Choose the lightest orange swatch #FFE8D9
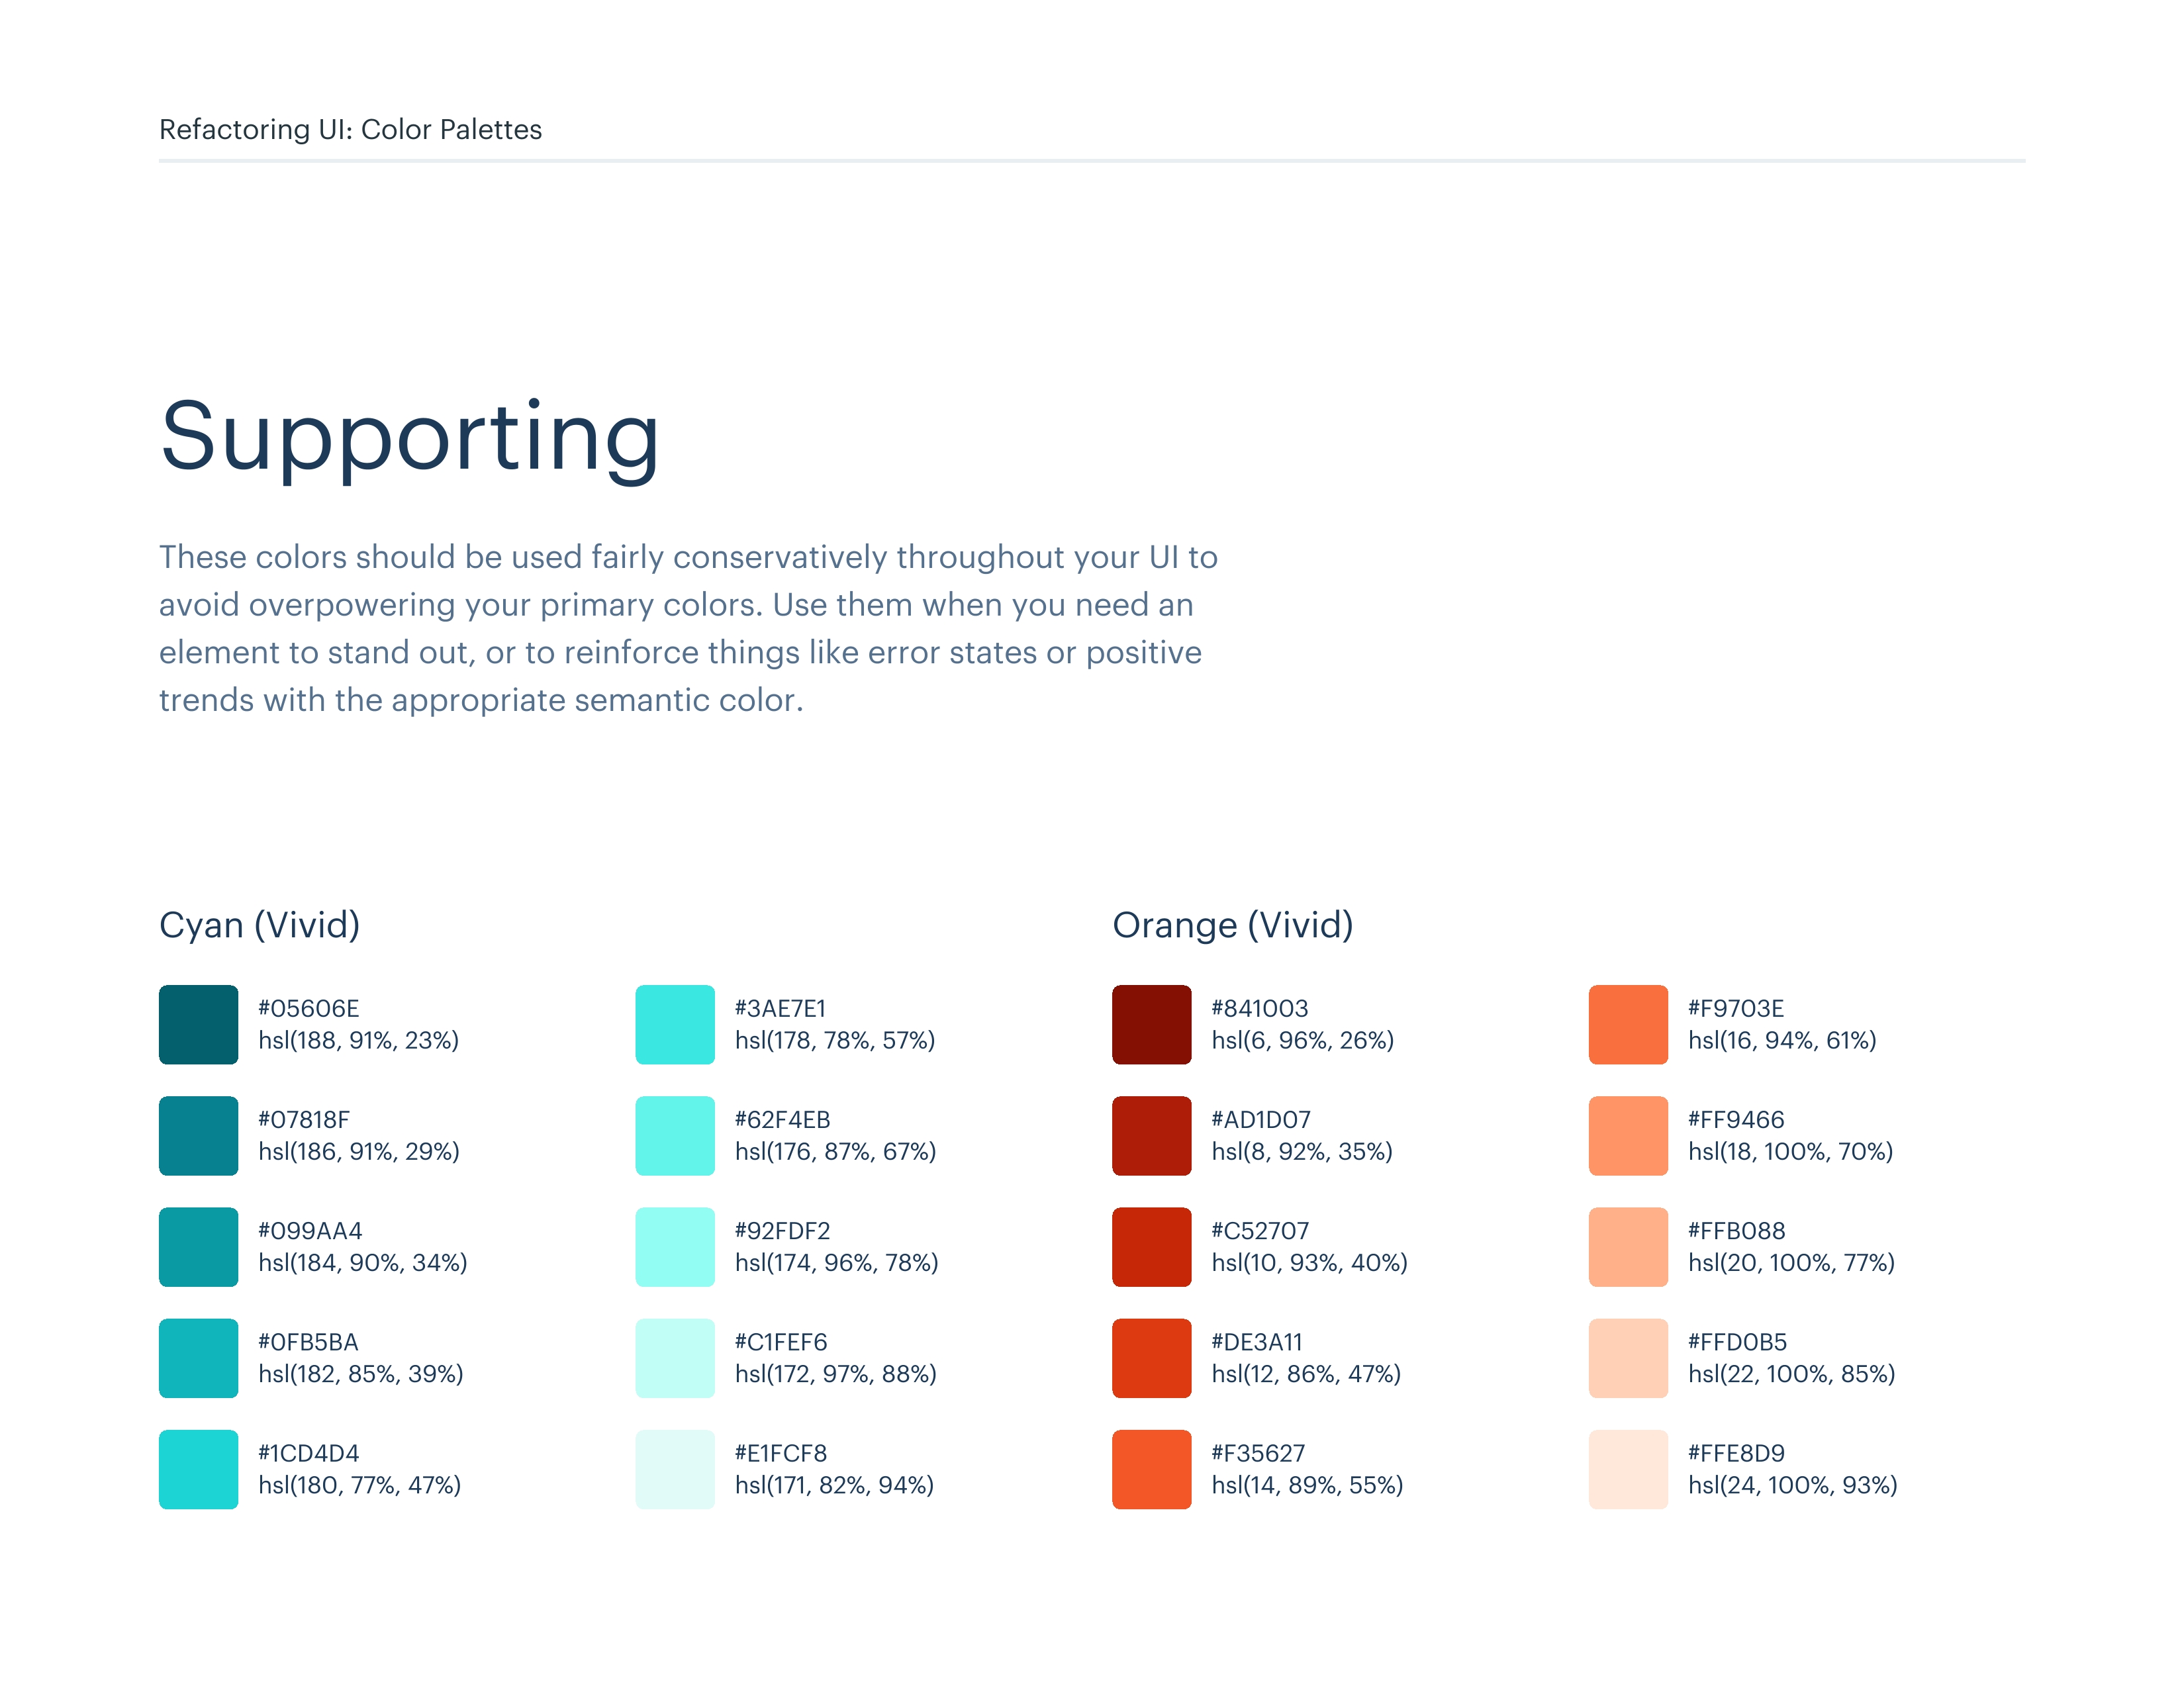The height and width of the screenshot is (1688, 2184). pyautogui.click(x=1628, y=1468)
